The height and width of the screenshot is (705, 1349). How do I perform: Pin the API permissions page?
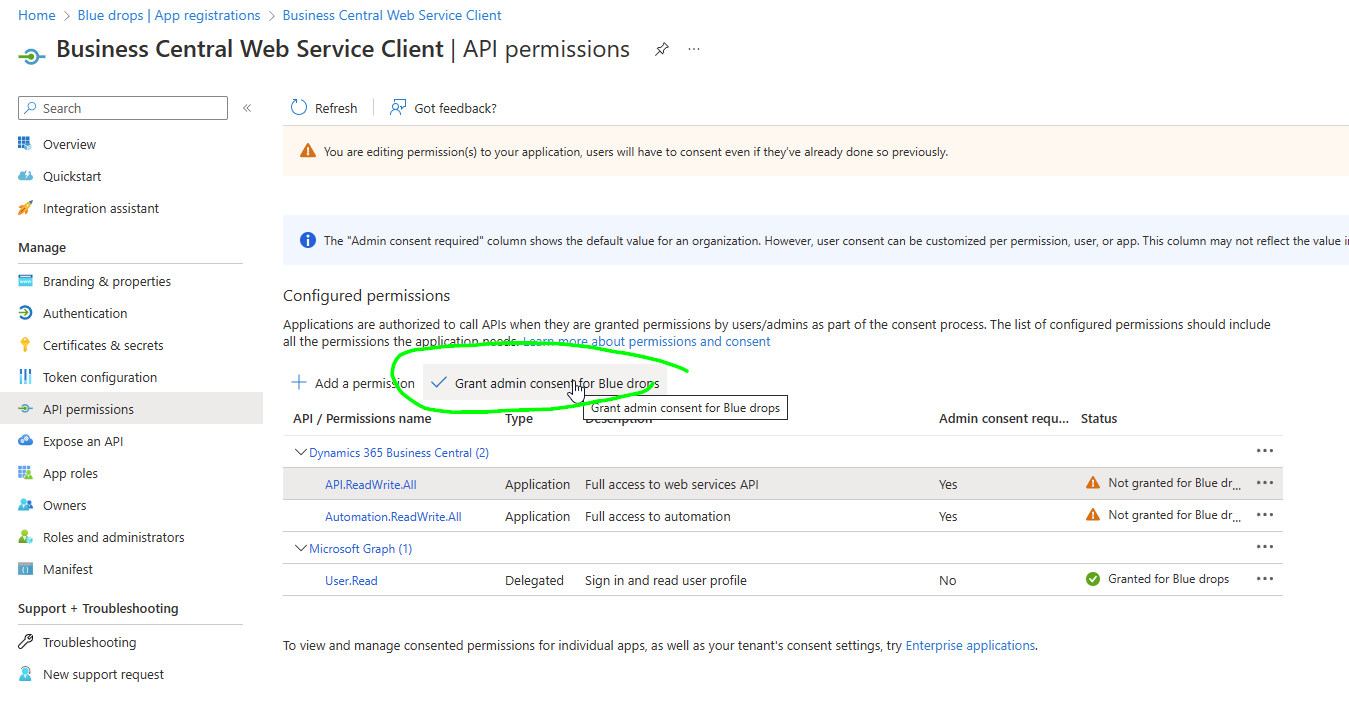tap(661, 49)
